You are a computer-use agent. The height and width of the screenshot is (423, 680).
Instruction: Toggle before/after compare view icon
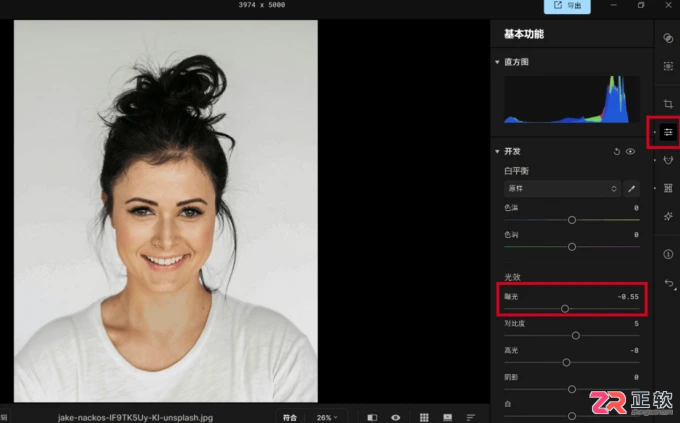tap(372, 417)
